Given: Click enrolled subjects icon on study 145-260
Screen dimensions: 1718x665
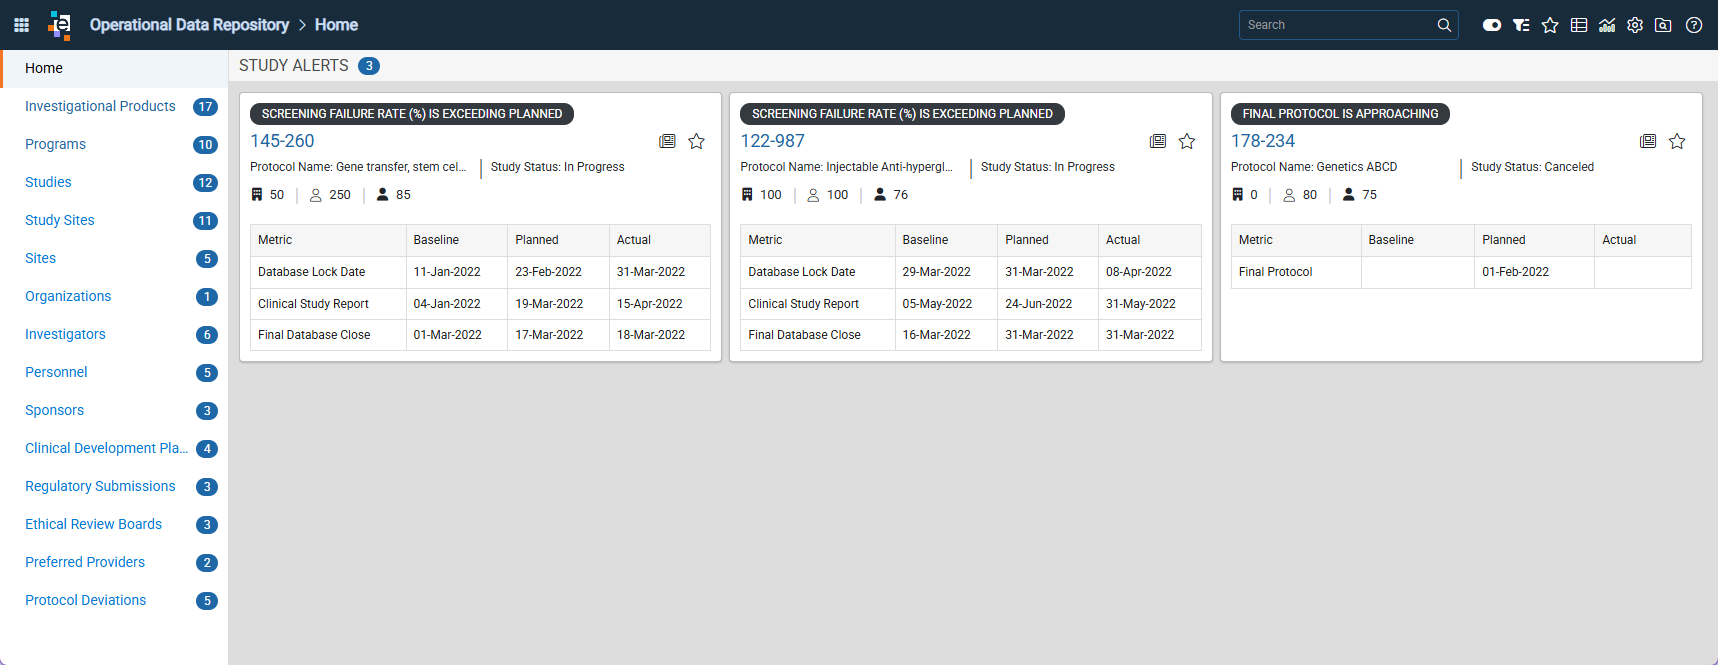Looking at the screenshot, I should click(x=382, y=195).
